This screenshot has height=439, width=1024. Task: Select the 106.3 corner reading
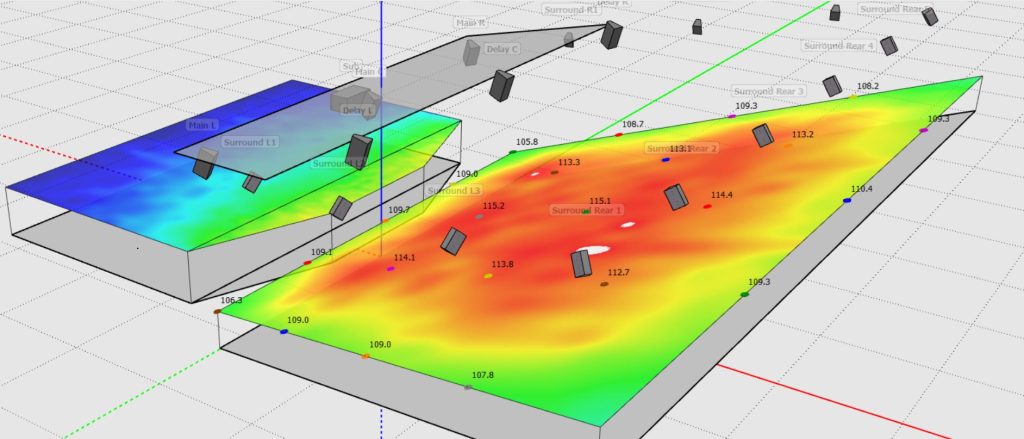coord(231,301)
